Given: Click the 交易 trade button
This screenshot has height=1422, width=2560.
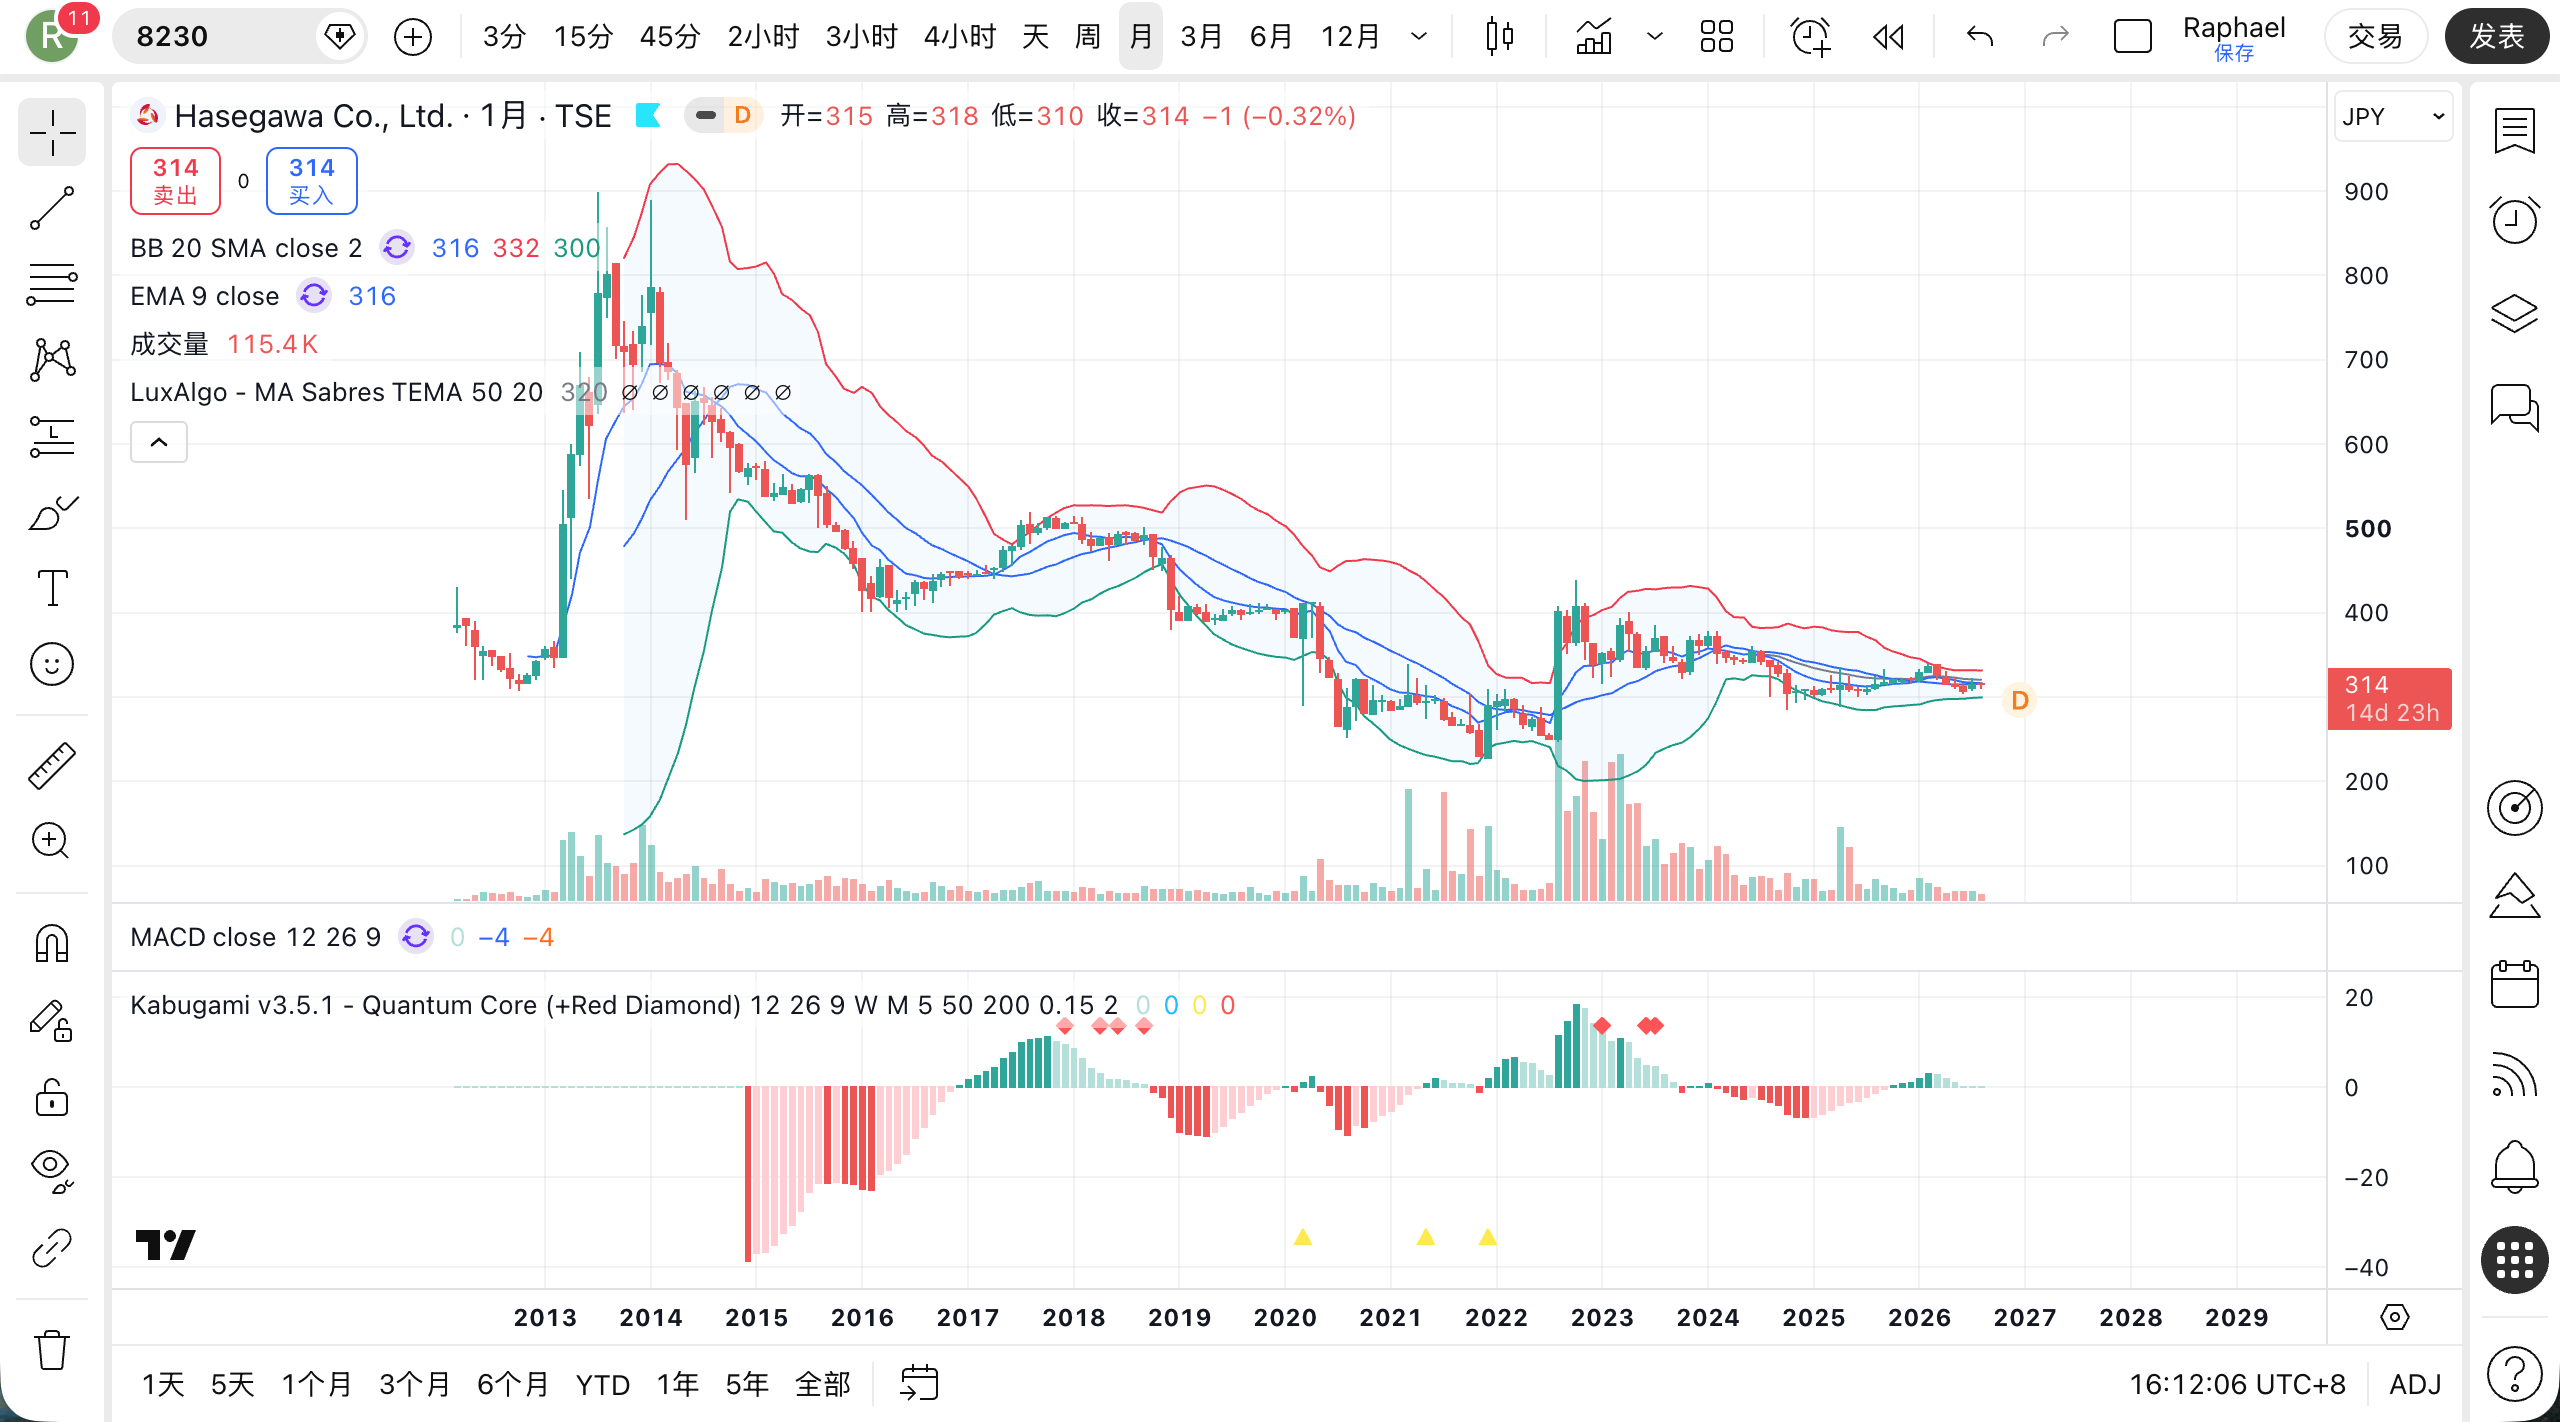Looking at the screenshot, I should pos(2375,37).
